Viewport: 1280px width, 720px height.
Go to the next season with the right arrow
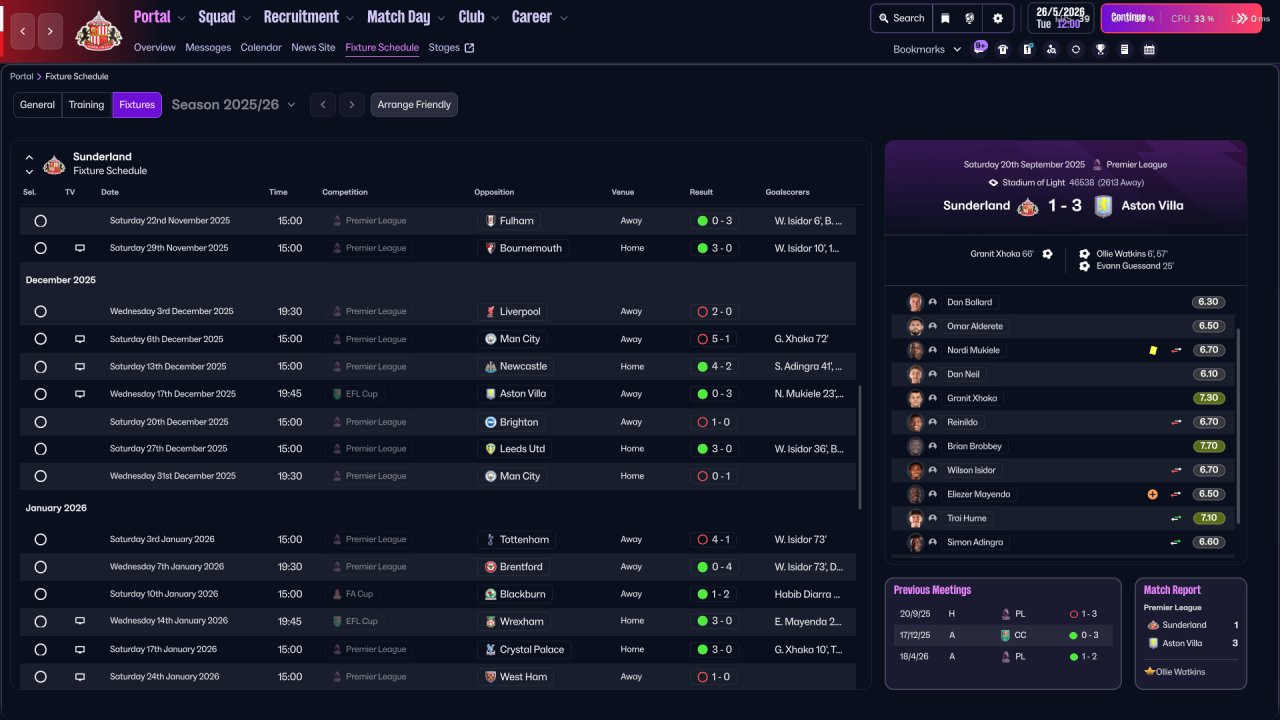(351, 105)
